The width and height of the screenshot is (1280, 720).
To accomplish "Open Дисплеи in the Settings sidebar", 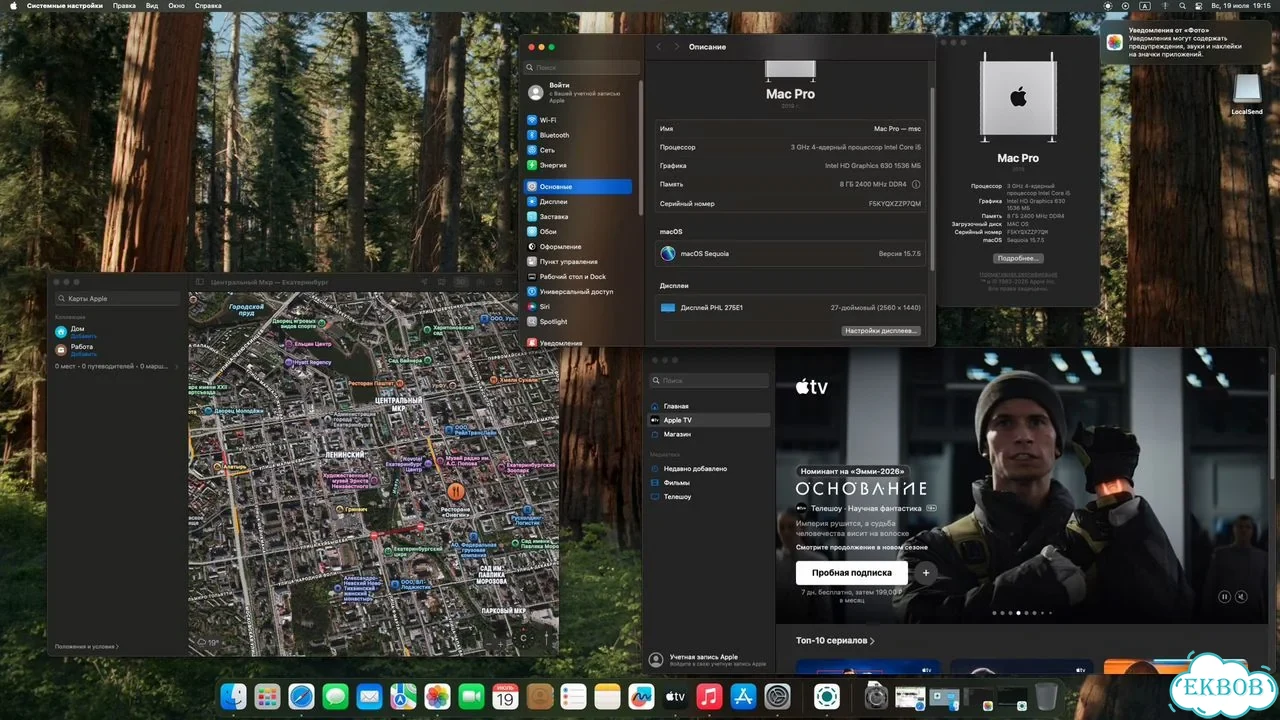I will pos(578,201).
